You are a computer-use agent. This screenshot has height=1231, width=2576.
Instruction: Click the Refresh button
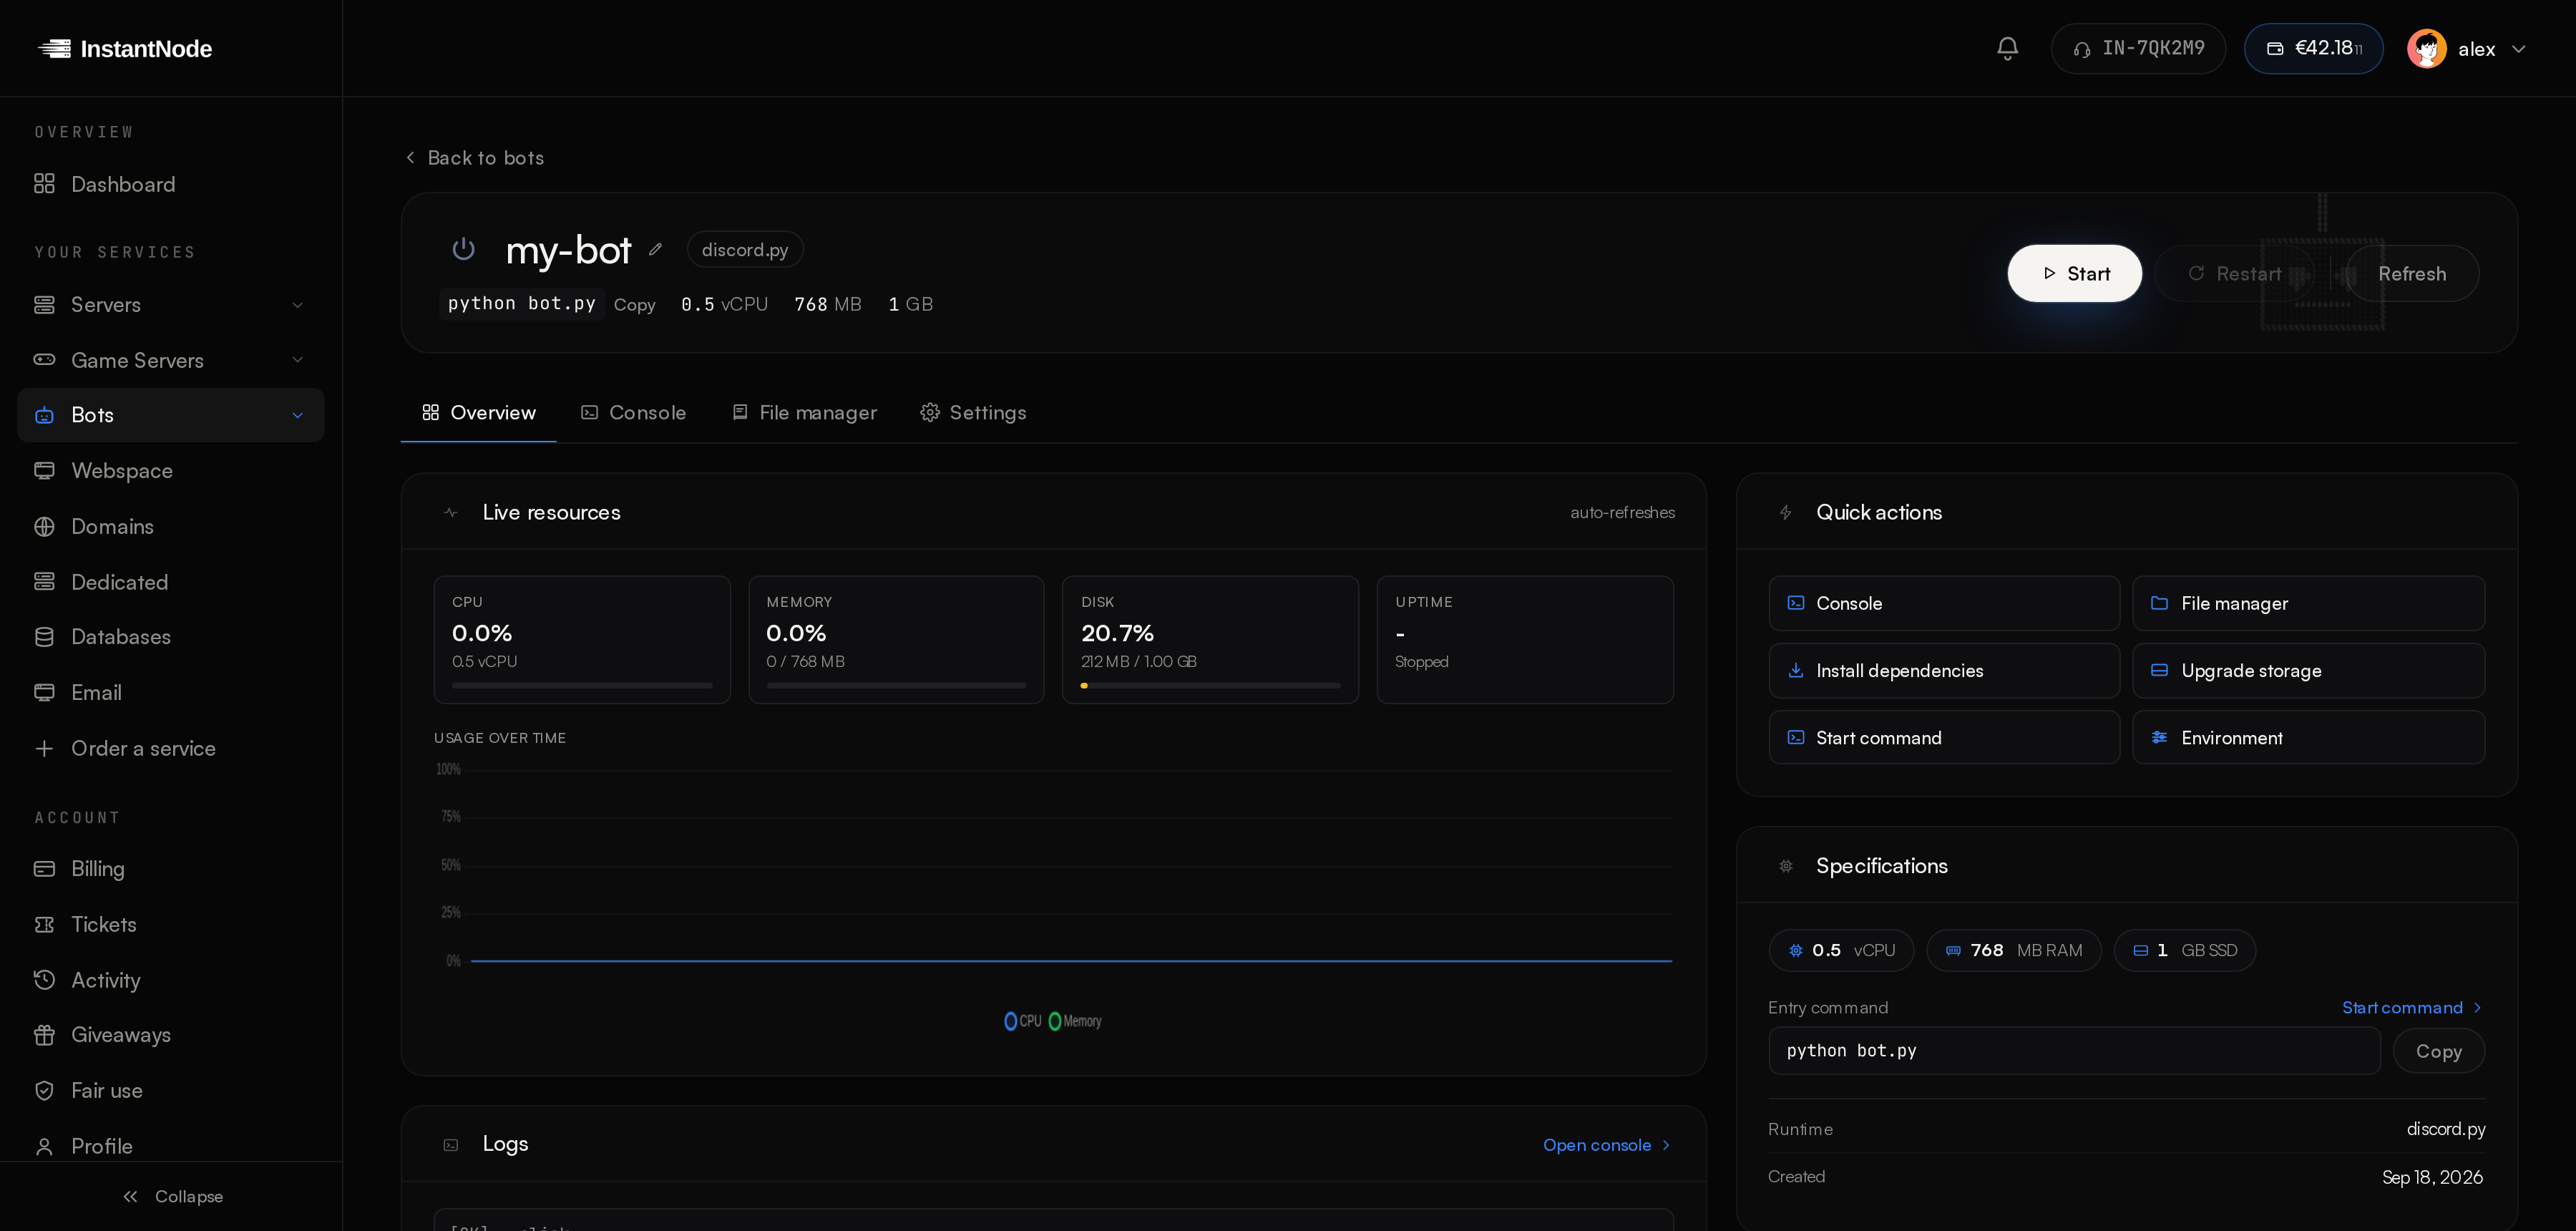(2412, 274)
